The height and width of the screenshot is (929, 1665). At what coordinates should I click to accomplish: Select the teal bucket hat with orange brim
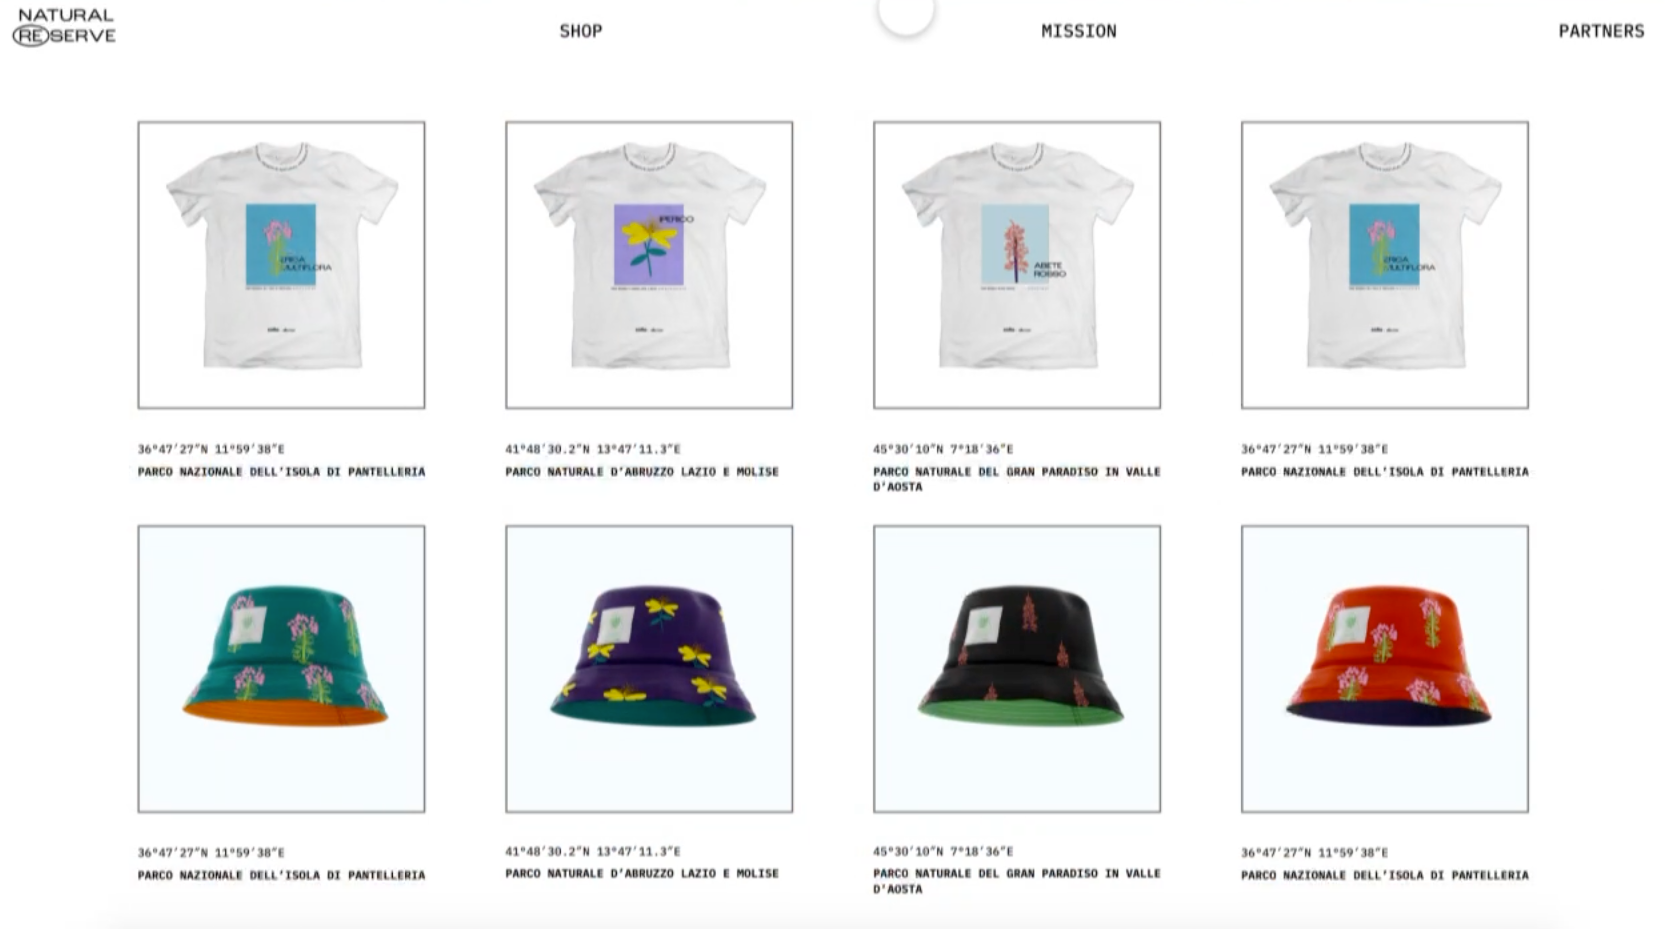coord(281,669)
